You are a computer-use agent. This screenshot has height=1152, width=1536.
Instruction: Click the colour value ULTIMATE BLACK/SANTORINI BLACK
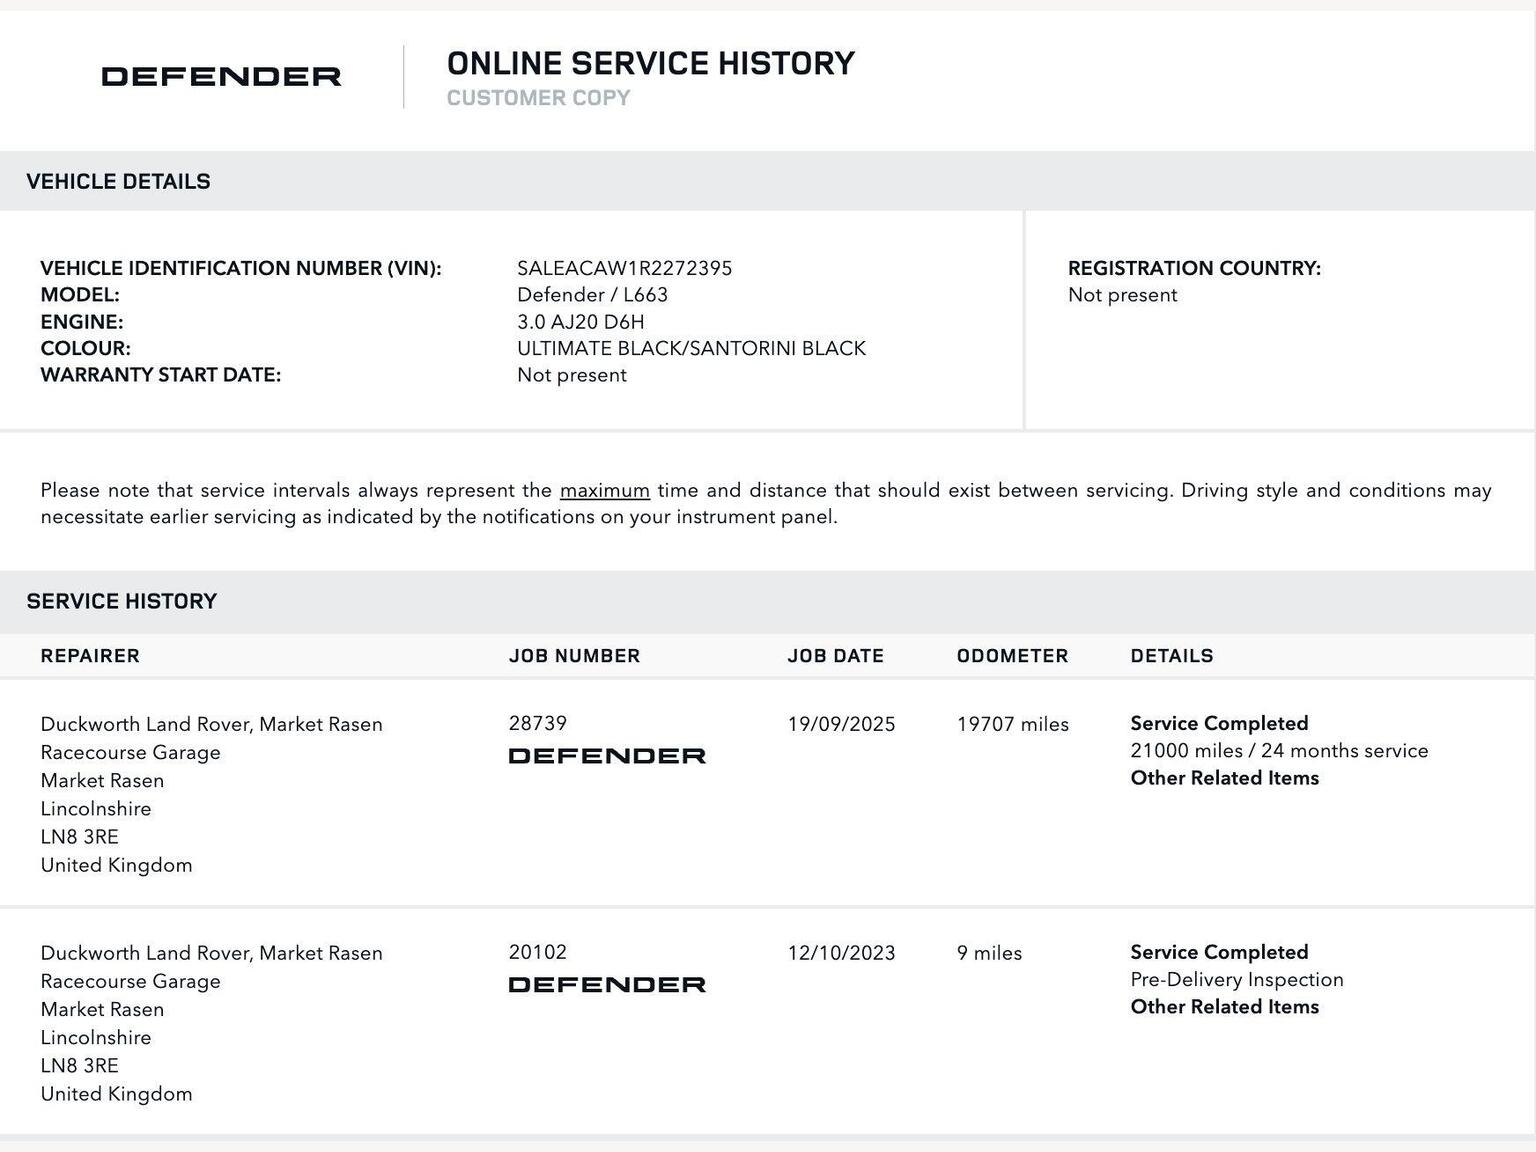691,348
